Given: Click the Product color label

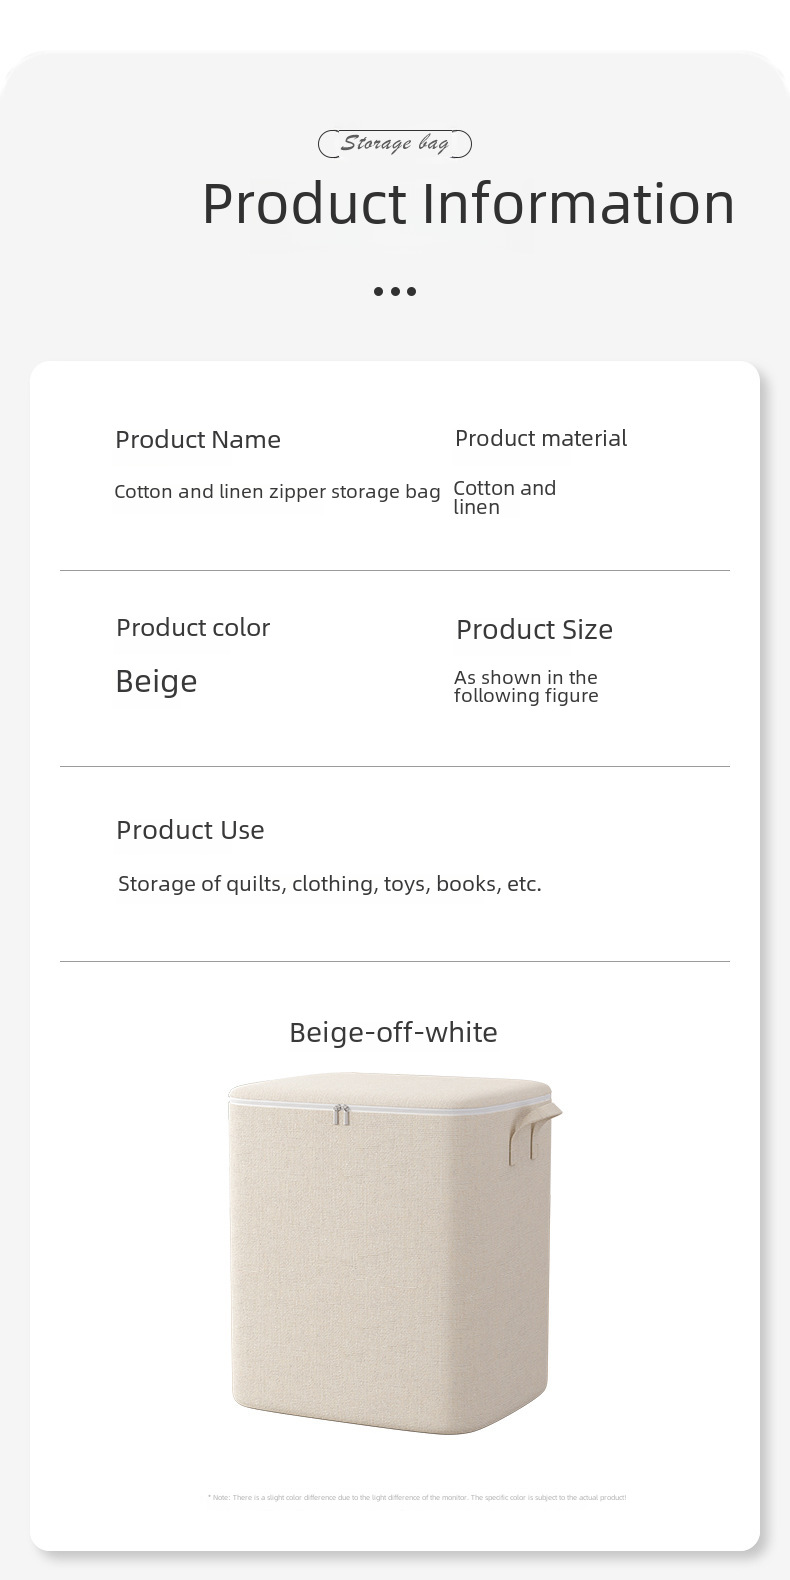Looking at the screenshot, I should tap(193, 628).
